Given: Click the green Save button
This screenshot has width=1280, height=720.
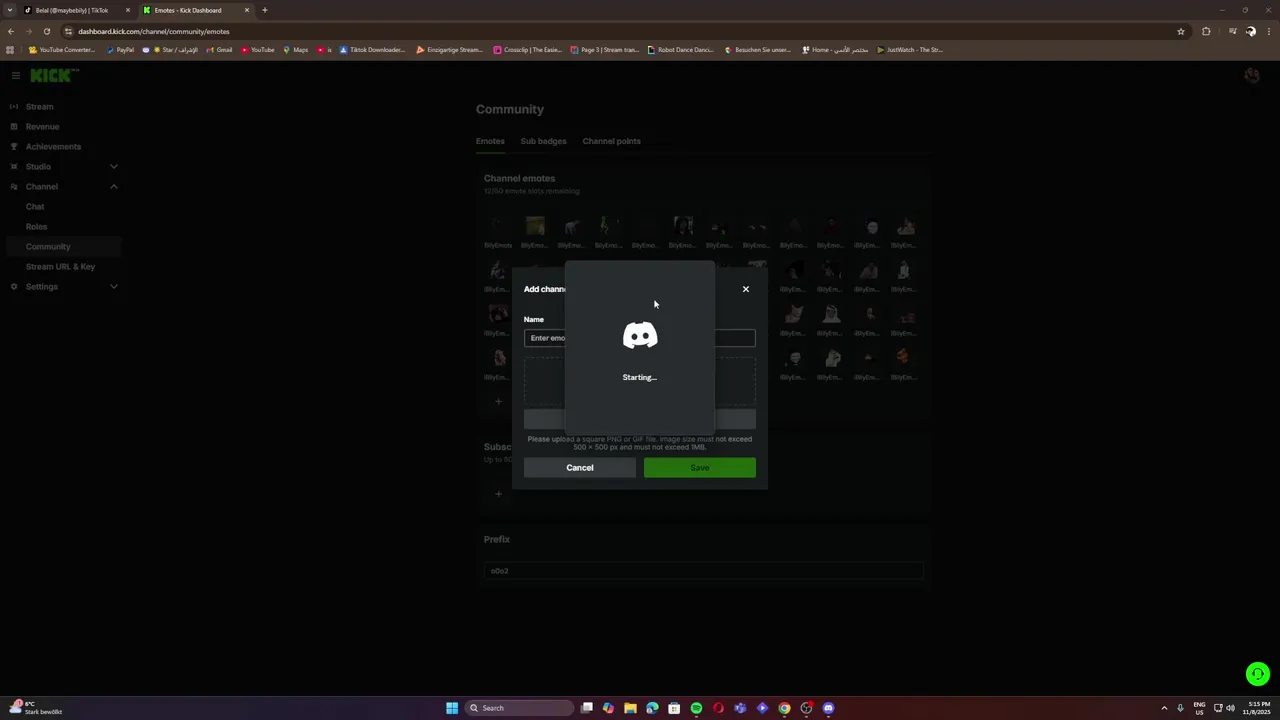Looking at the screenshot, I should tap(700, 468).
